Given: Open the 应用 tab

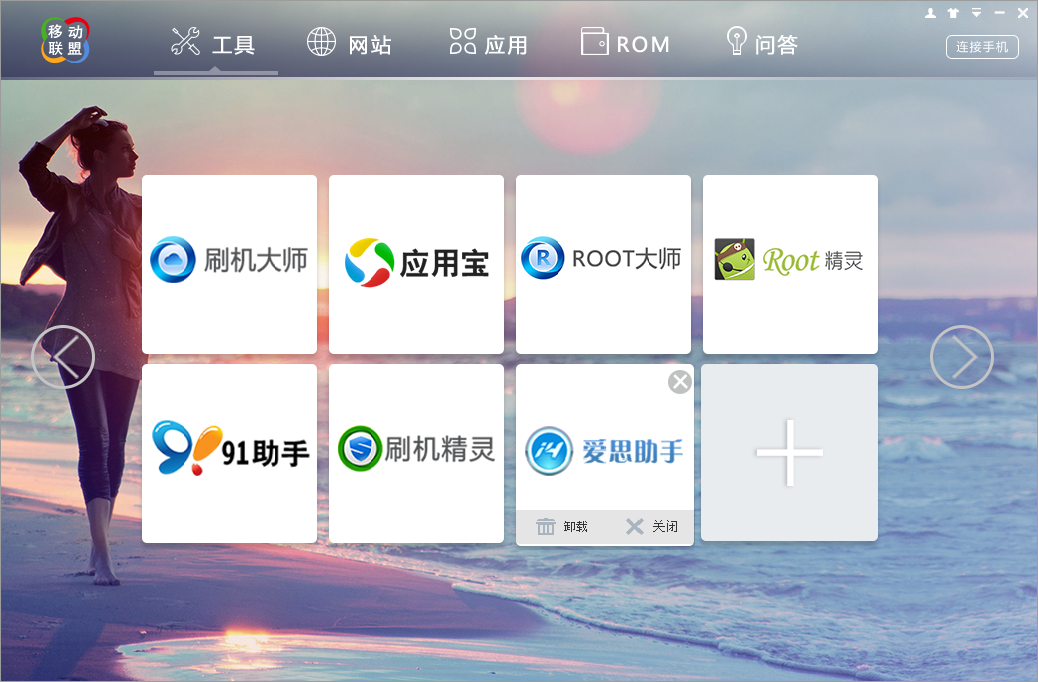Looking at the screenshot, I should [488, 44].
